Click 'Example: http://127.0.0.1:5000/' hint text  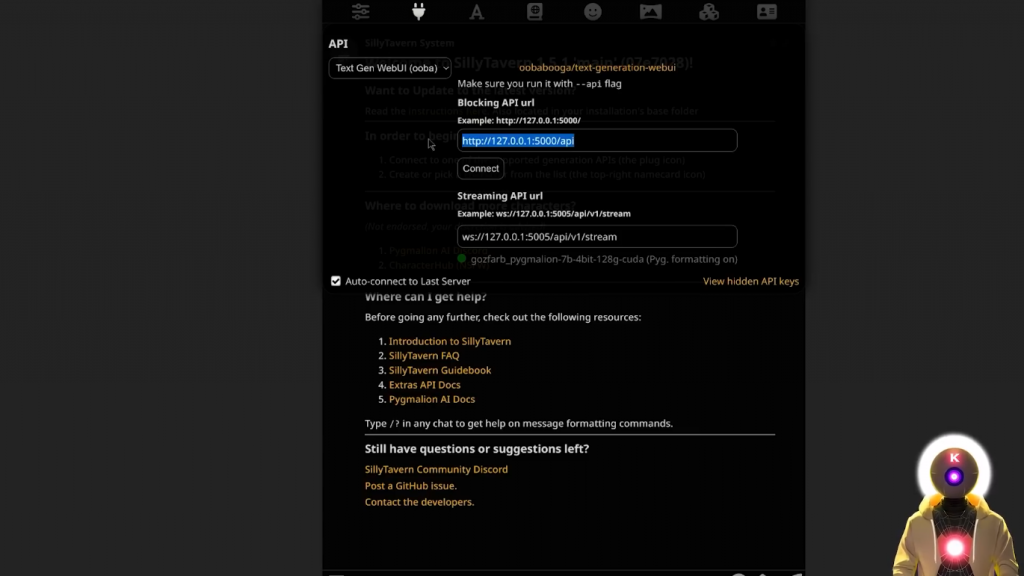coord(519,121)
